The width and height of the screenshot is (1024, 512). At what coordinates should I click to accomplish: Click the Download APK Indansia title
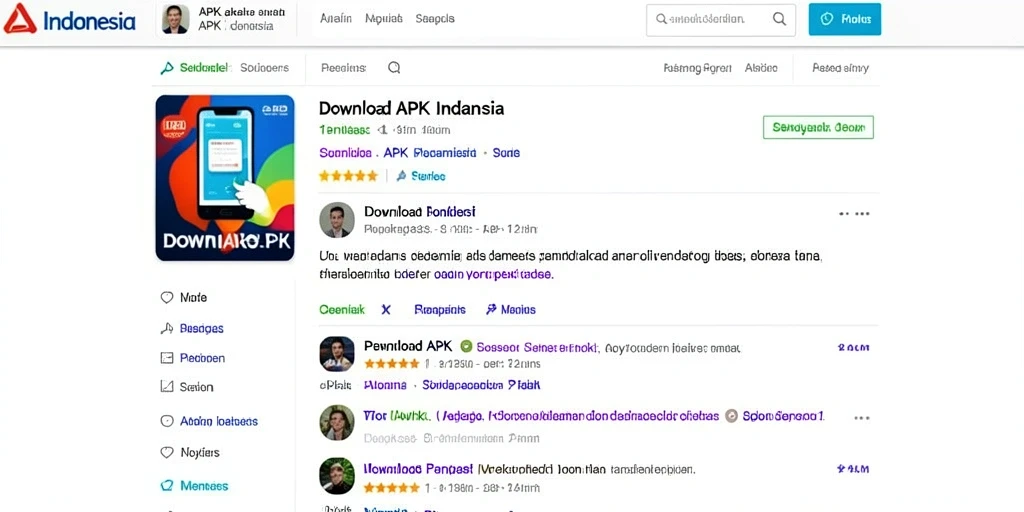point(411,108)
